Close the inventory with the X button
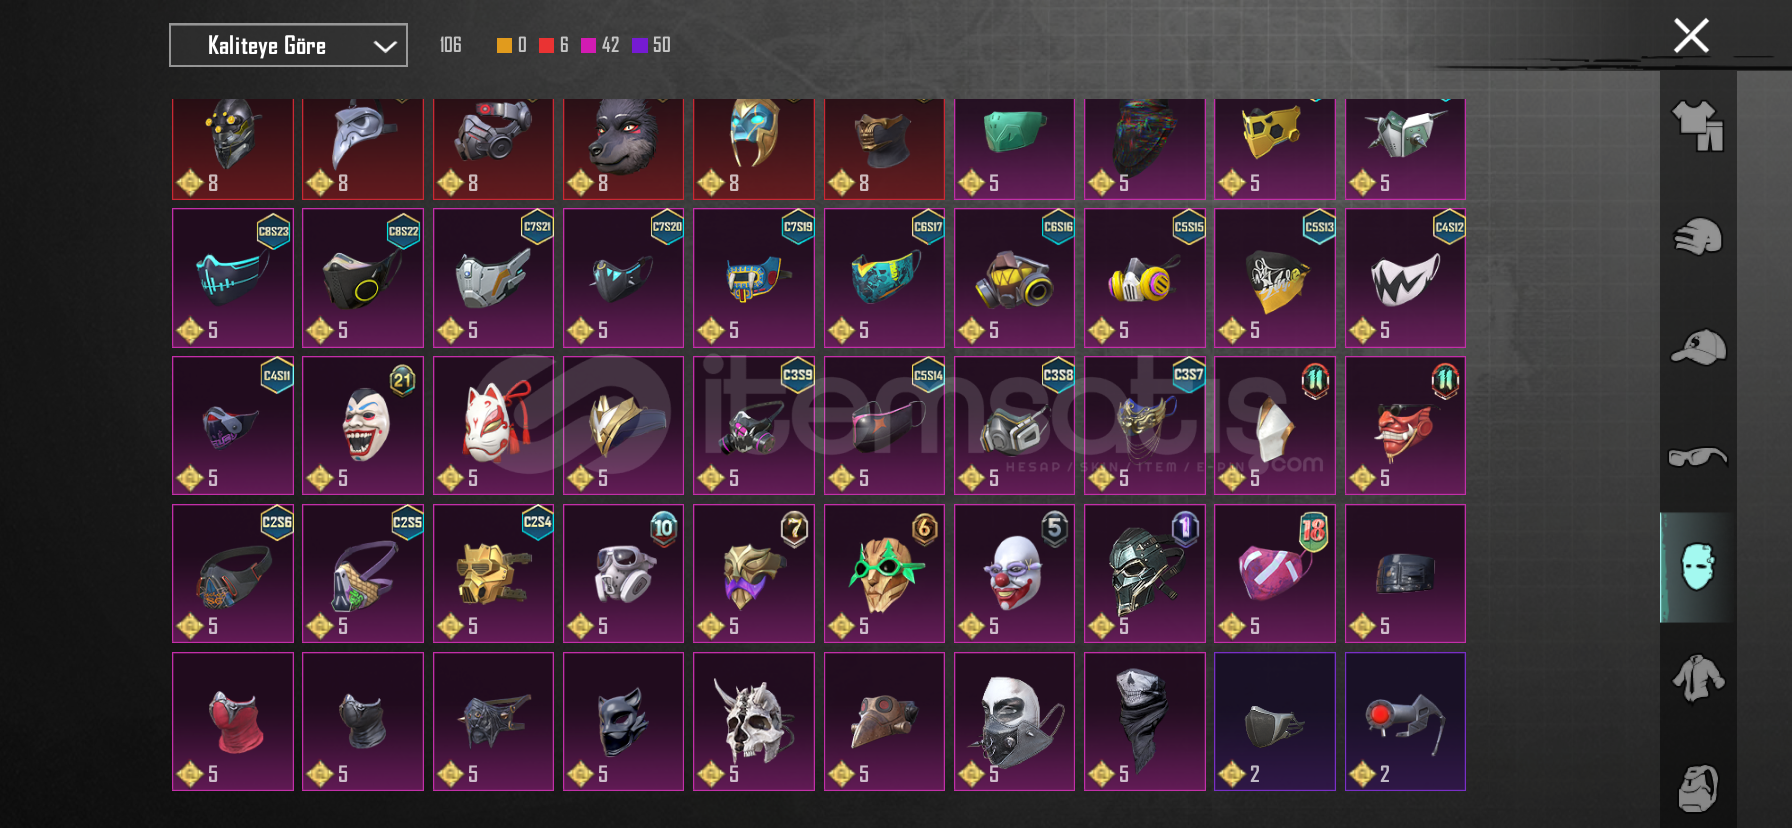 pos(1691,36)
